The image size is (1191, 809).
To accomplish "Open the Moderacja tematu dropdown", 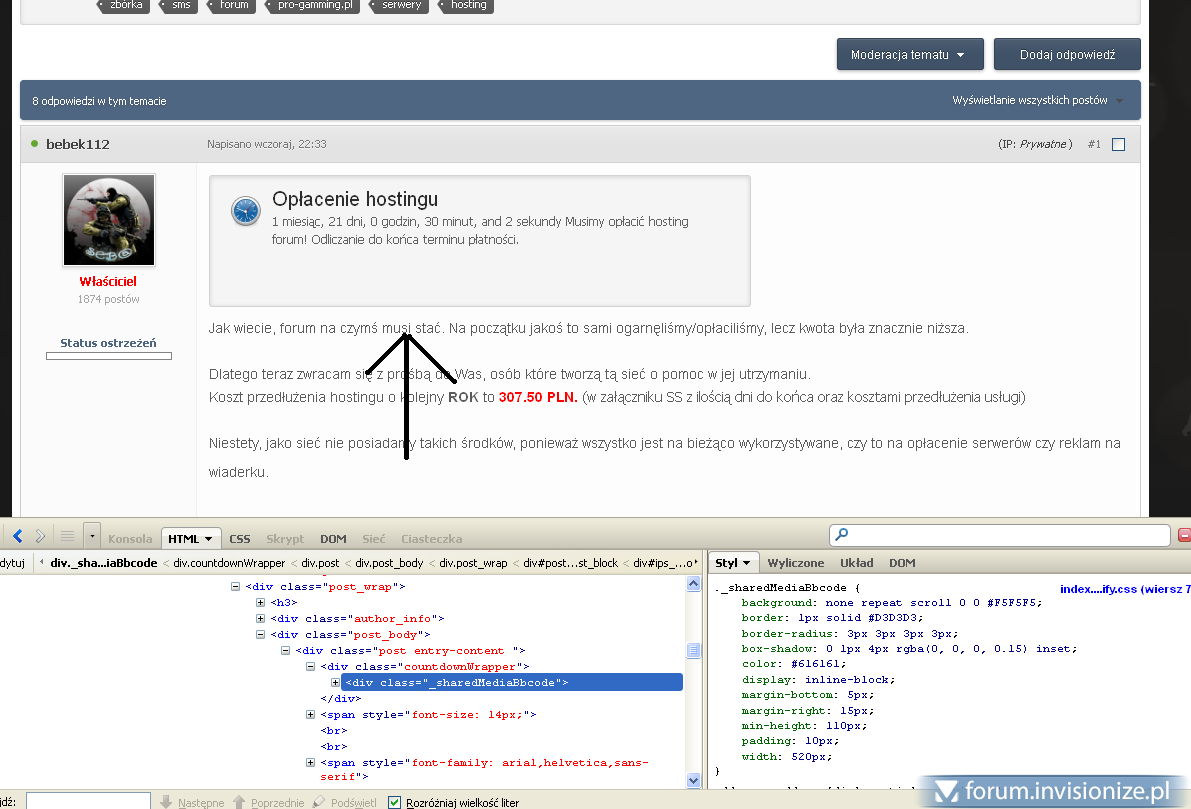I will tap(909, 55).
